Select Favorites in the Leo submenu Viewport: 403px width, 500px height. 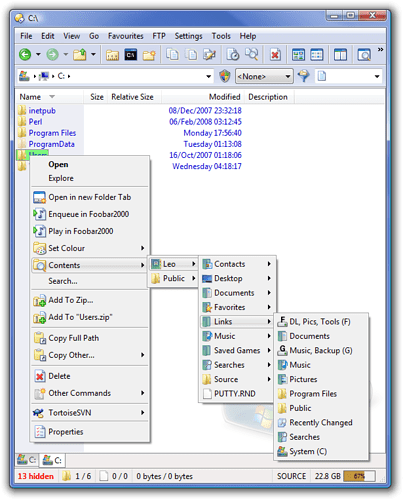pos(237,307)
